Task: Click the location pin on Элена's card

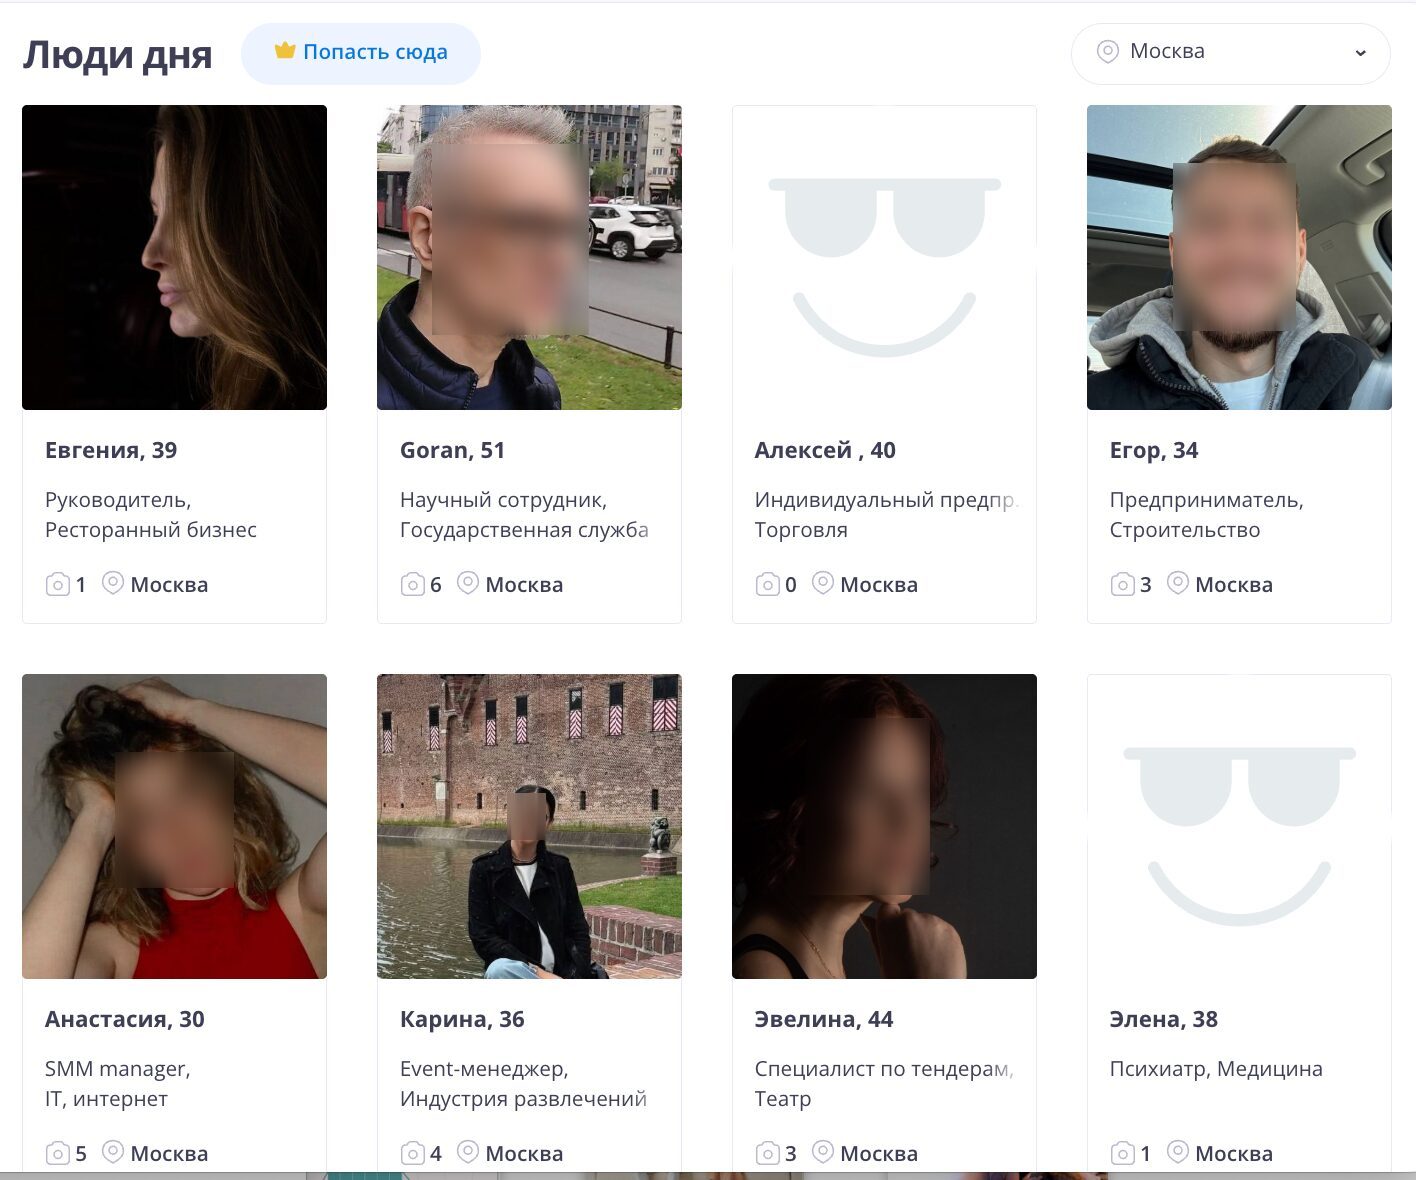Action: pyautogui.click(x=1178, y=1152)
